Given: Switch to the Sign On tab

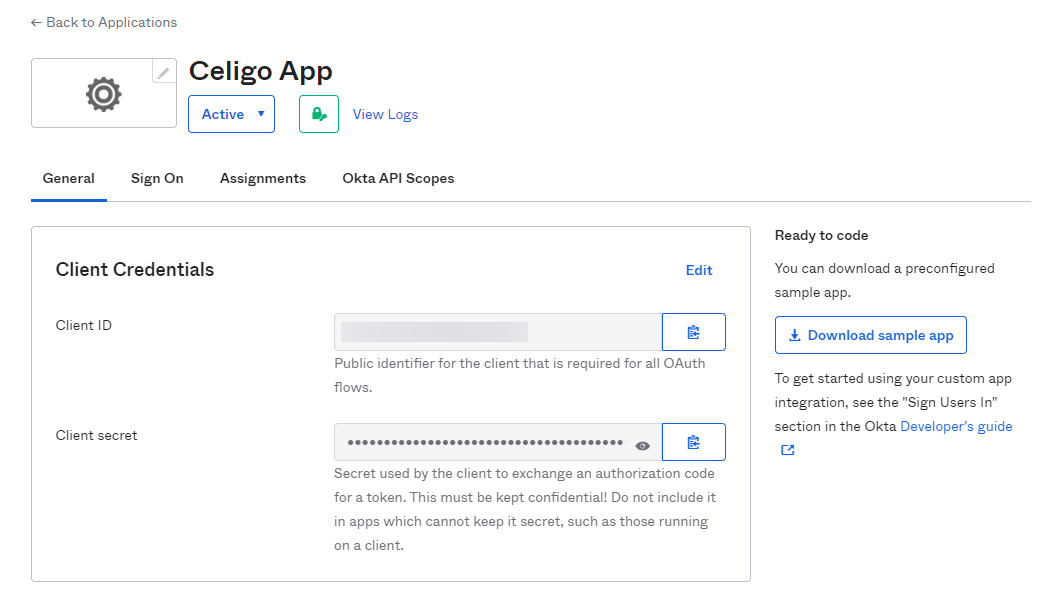Looking at the screenshot, I should pyautogui.click(x=157, y=179).
